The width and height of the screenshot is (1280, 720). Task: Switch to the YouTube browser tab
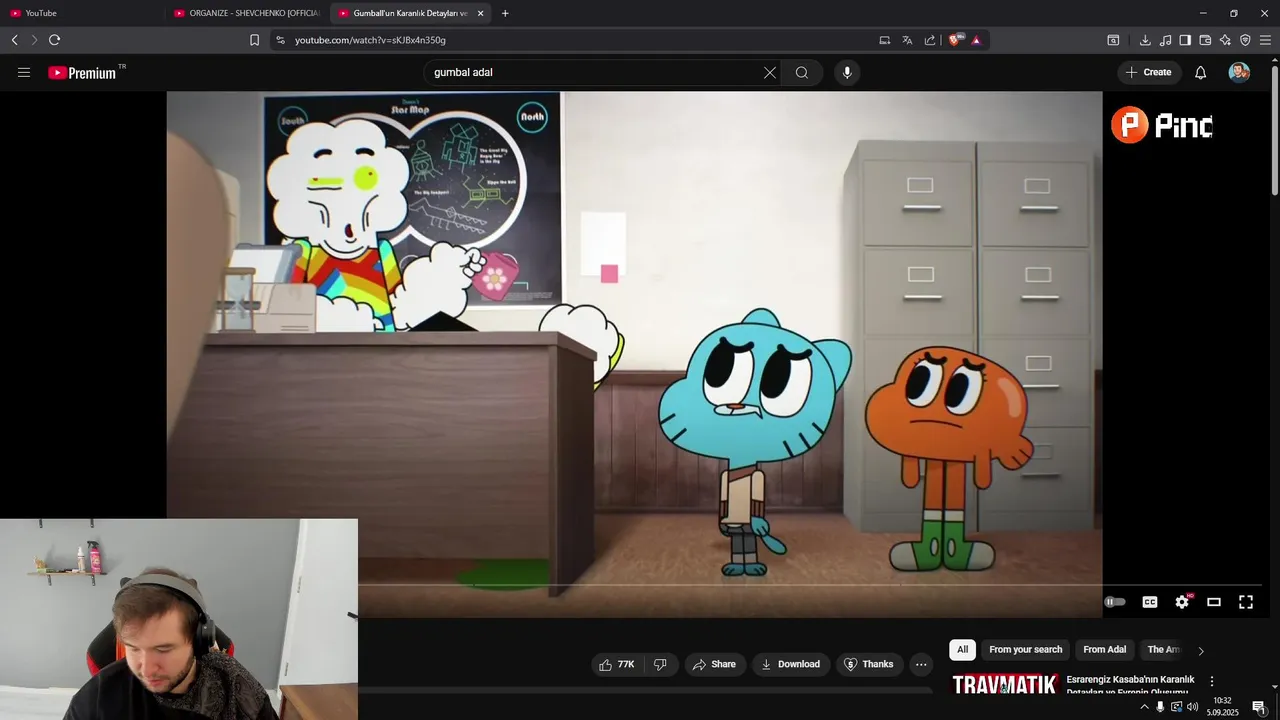[82, 13]
